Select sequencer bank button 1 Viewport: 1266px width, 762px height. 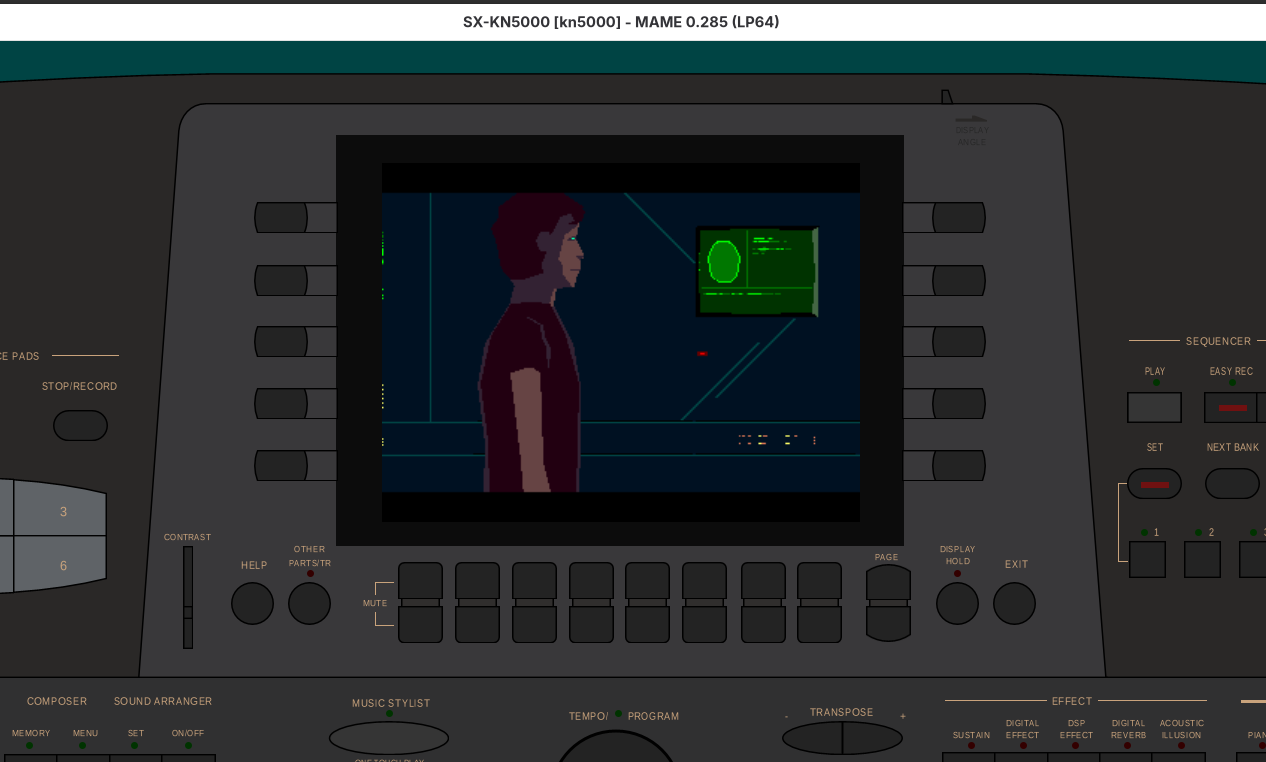click(1147, 559)
